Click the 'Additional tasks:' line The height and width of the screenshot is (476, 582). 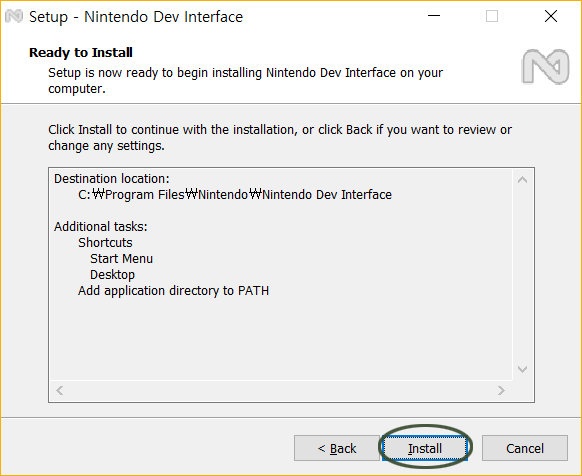click(101, 226)
